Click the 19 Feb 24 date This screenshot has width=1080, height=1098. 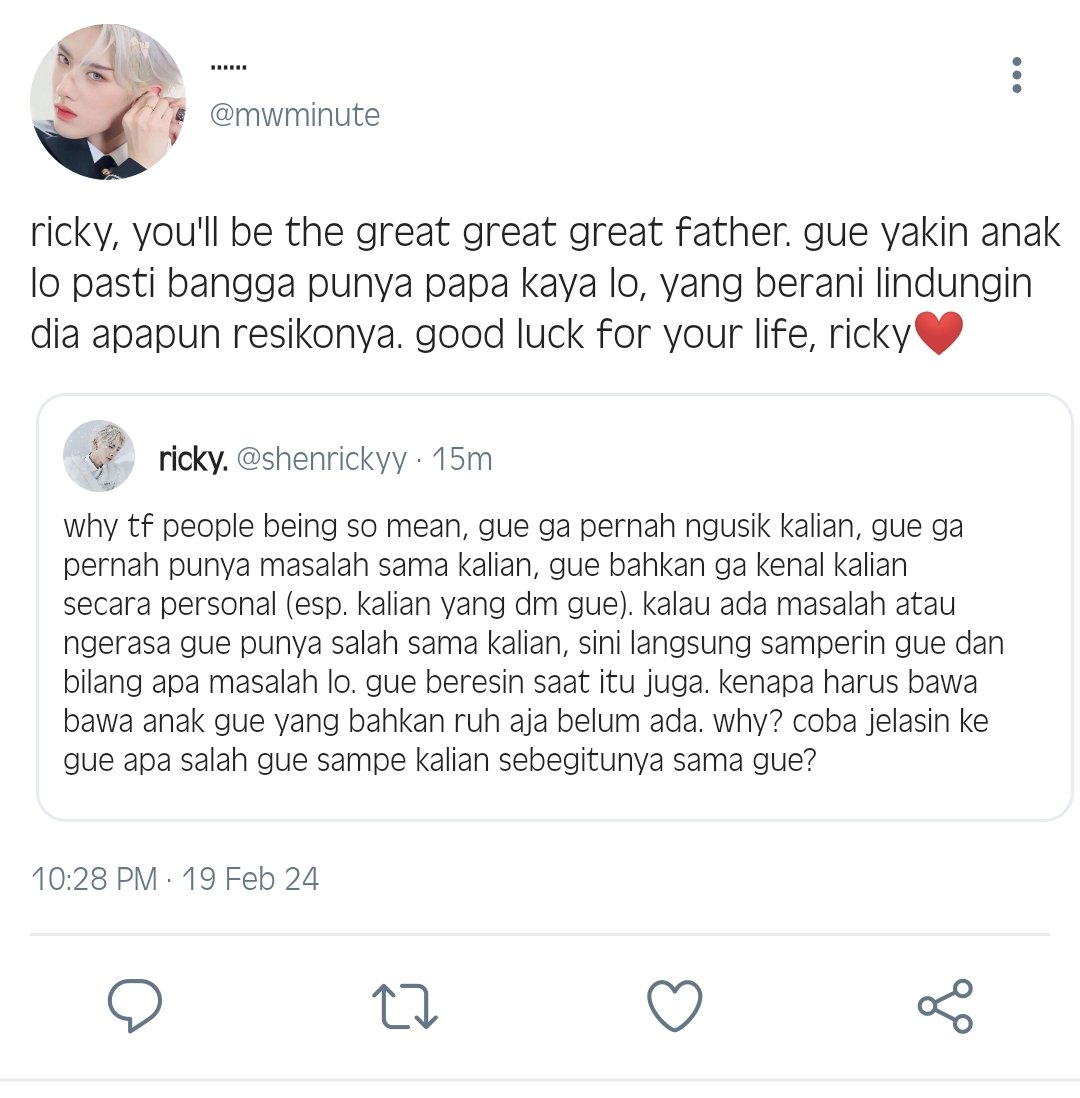coord(250,879)
